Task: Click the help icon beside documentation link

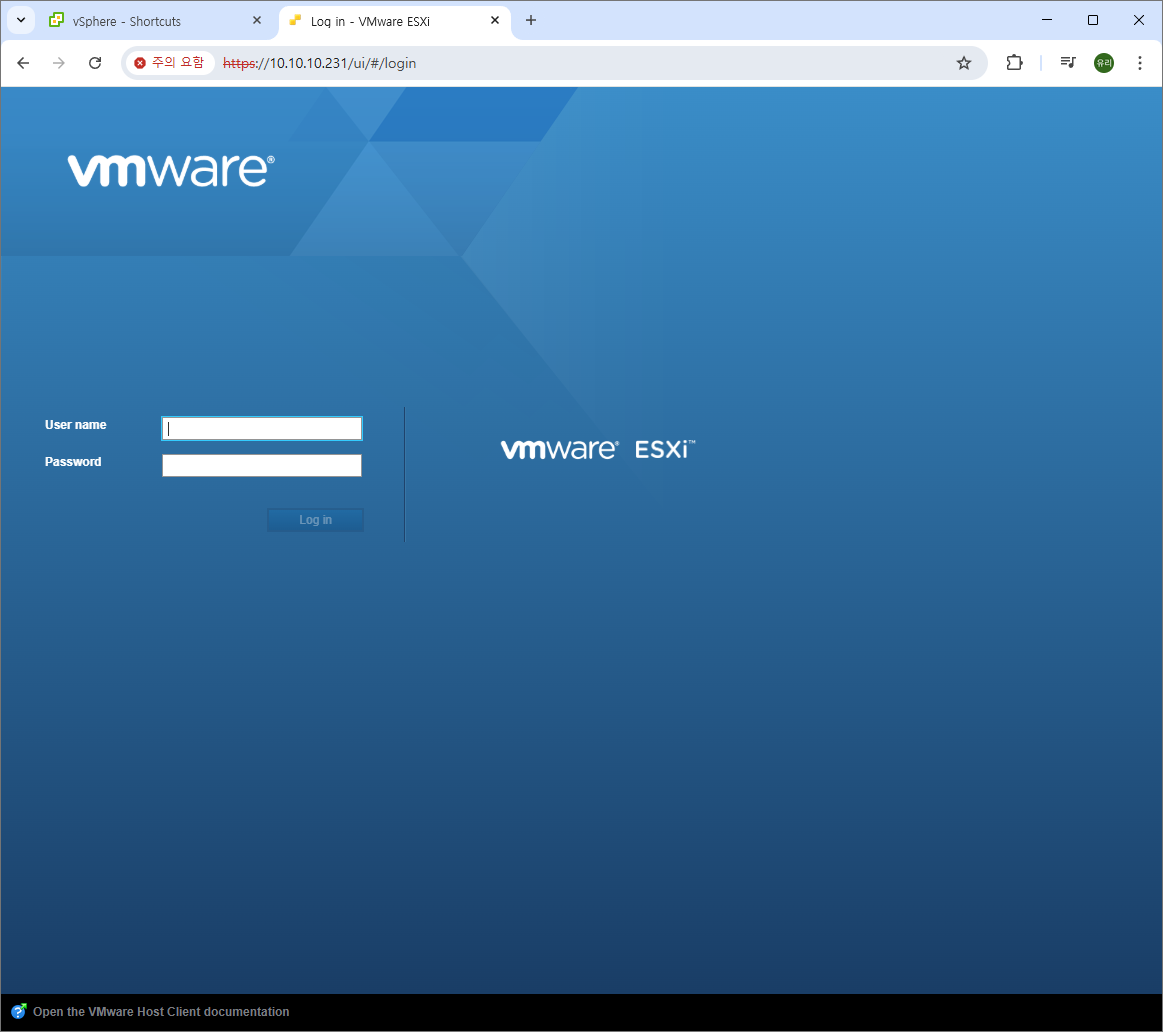Action: [x=19, y=1011]
